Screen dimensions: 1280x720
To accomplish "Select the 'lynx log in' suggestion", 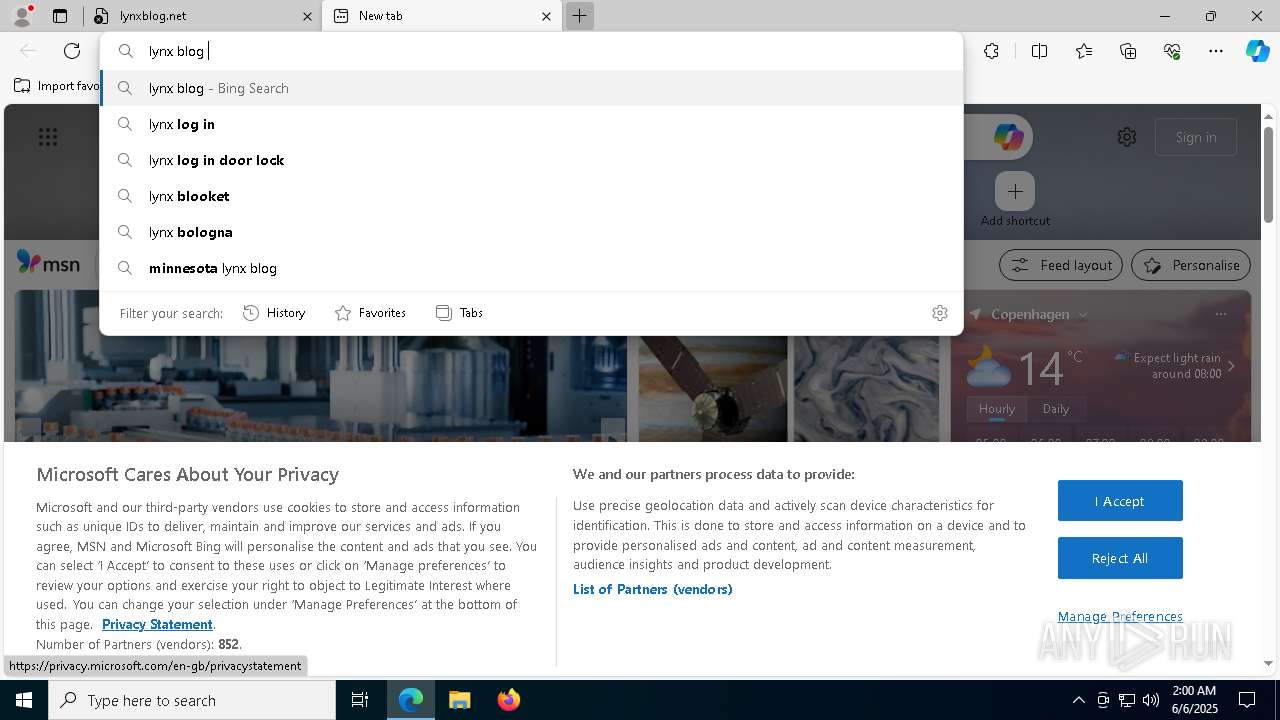I will pos(531,124).
